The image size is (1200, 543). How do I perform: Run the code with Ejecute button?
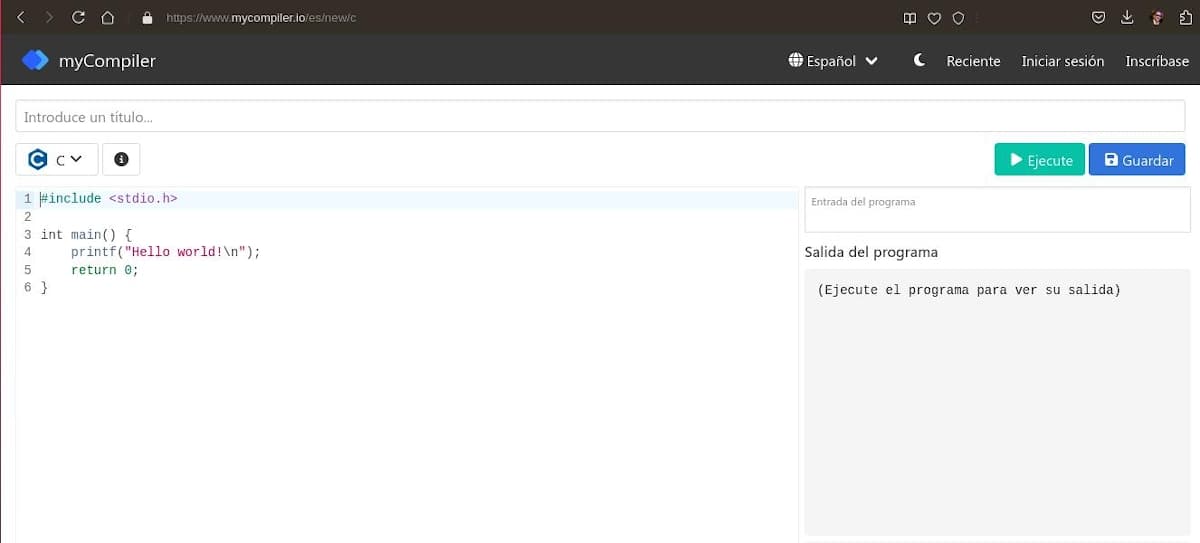pos(1039,160)
